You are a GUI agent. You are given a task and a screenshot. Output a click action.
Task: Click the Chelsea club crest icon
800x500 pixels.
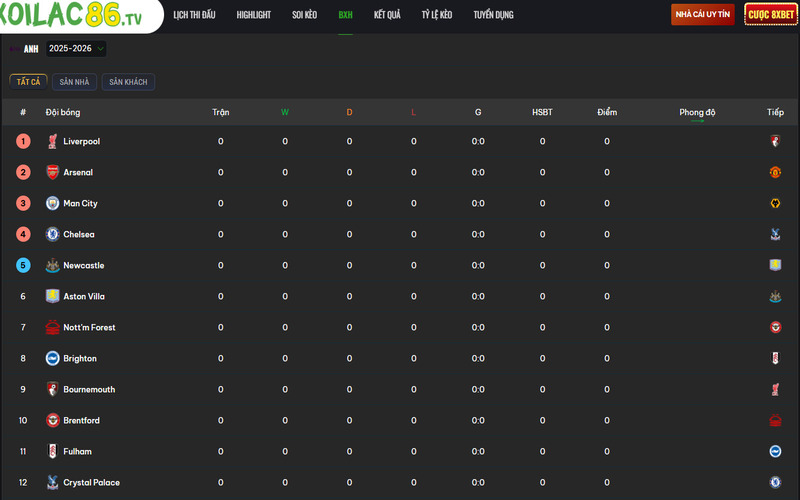pyautogui.click(x=53, y=234)
